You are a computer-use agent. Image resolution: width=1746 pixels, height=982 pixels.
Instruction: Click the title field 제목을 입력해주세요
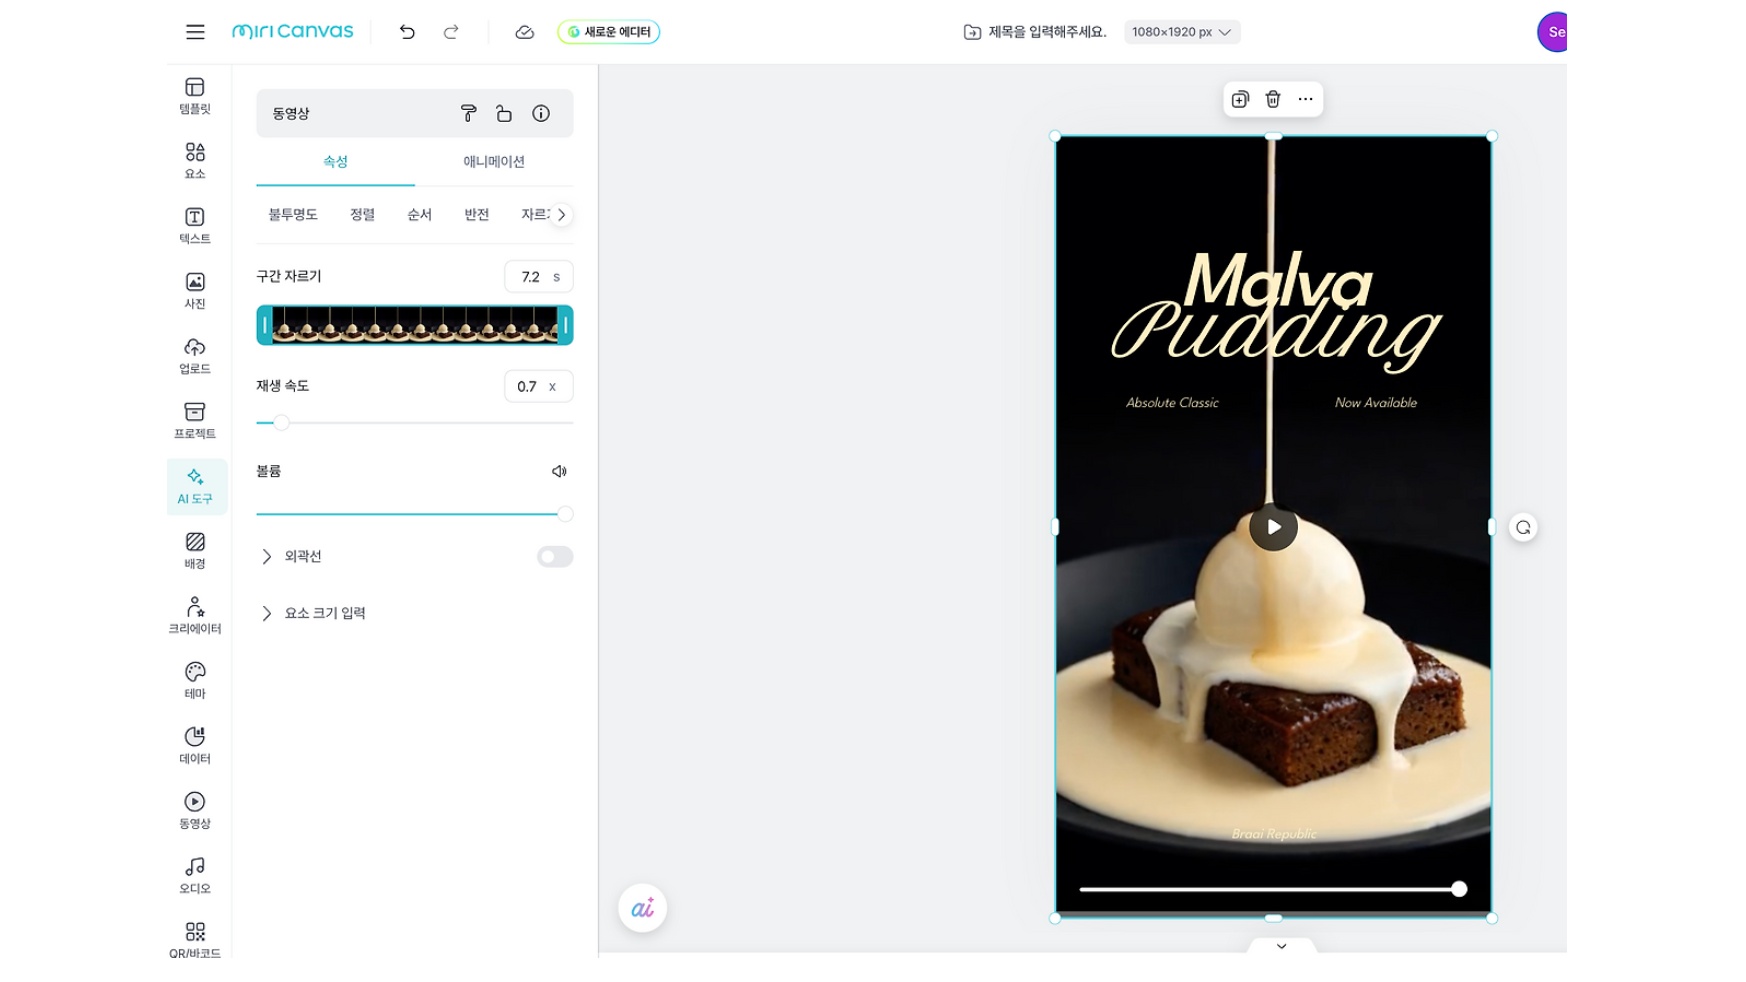(x=1047, y=32)
